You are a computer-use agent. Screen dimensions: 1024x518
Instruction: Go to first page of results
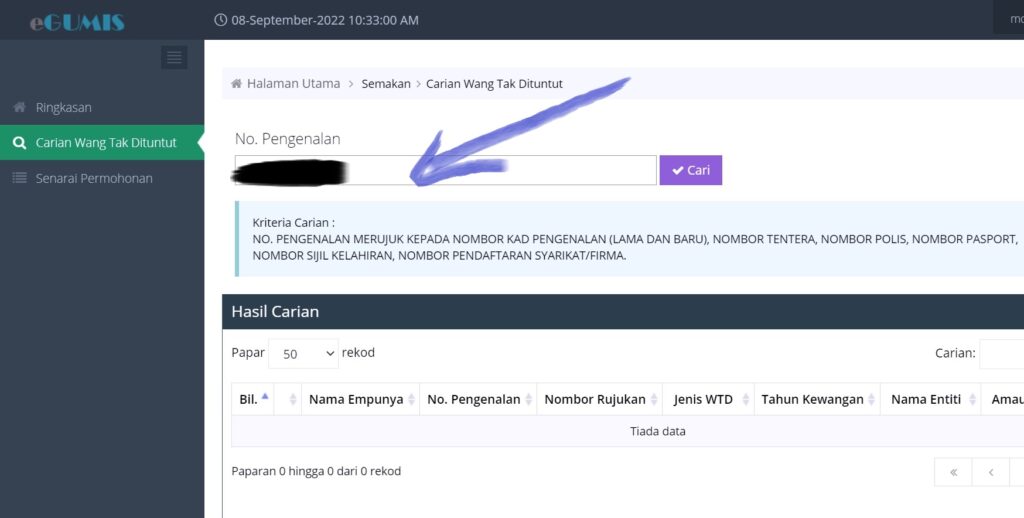pos(953,472)
